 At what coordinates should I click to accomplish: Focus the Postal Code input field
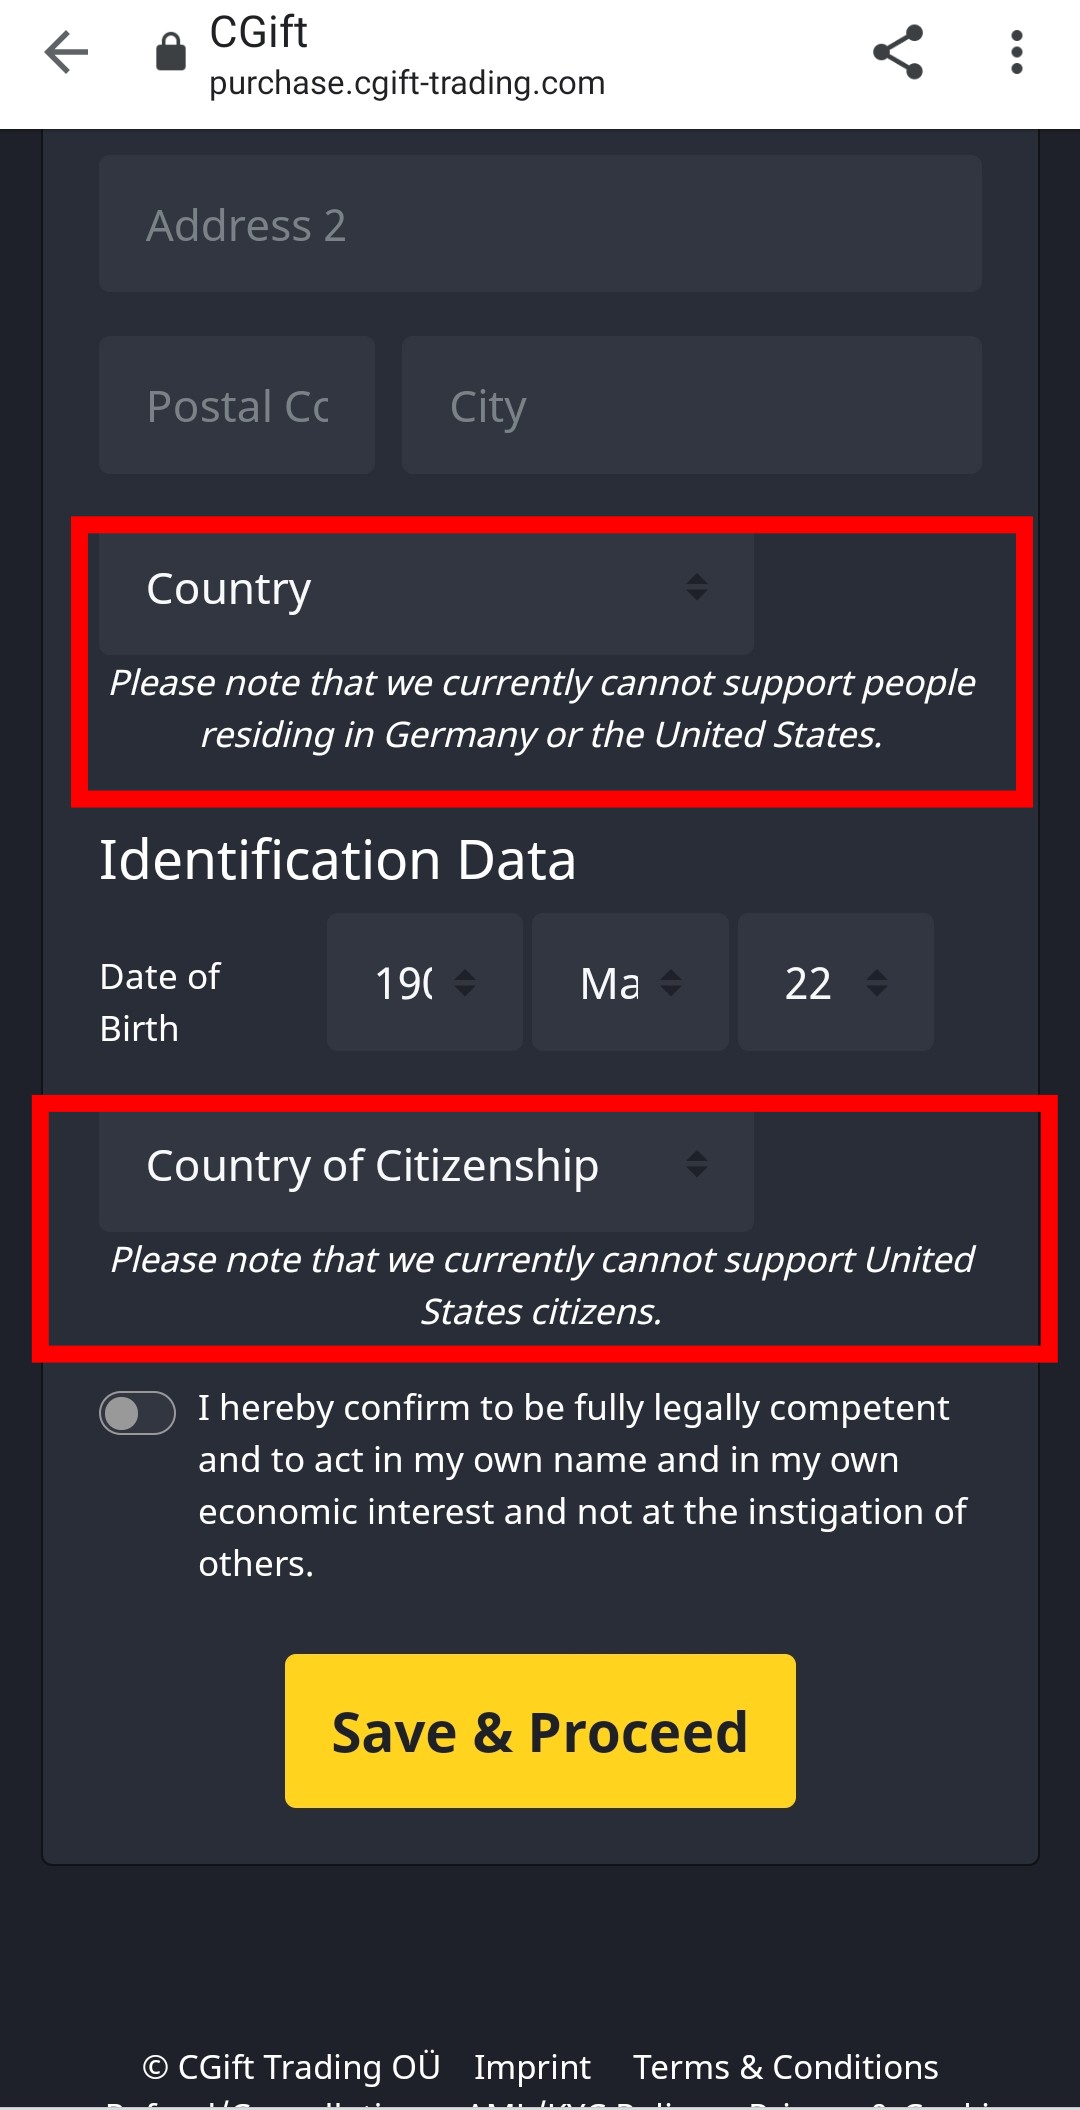click(x=237, y=406)
